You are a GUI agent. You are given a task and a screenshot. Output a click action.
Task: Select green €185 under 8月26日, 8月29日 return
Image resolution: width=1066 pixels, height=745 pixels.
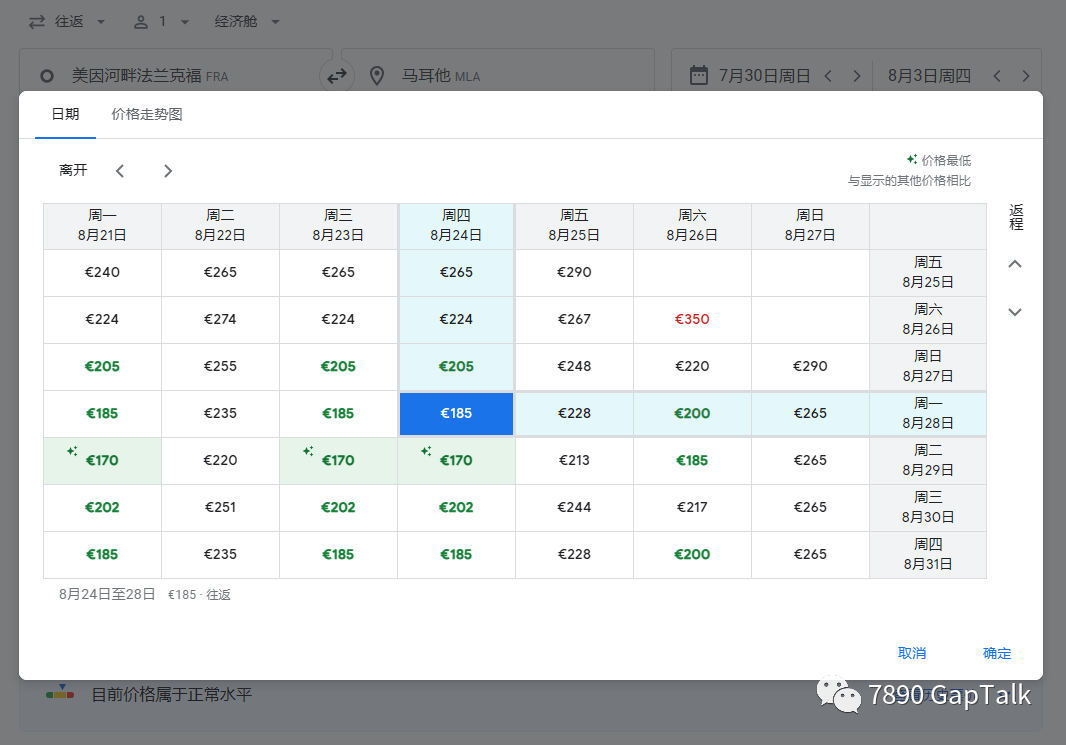point(692,461)
